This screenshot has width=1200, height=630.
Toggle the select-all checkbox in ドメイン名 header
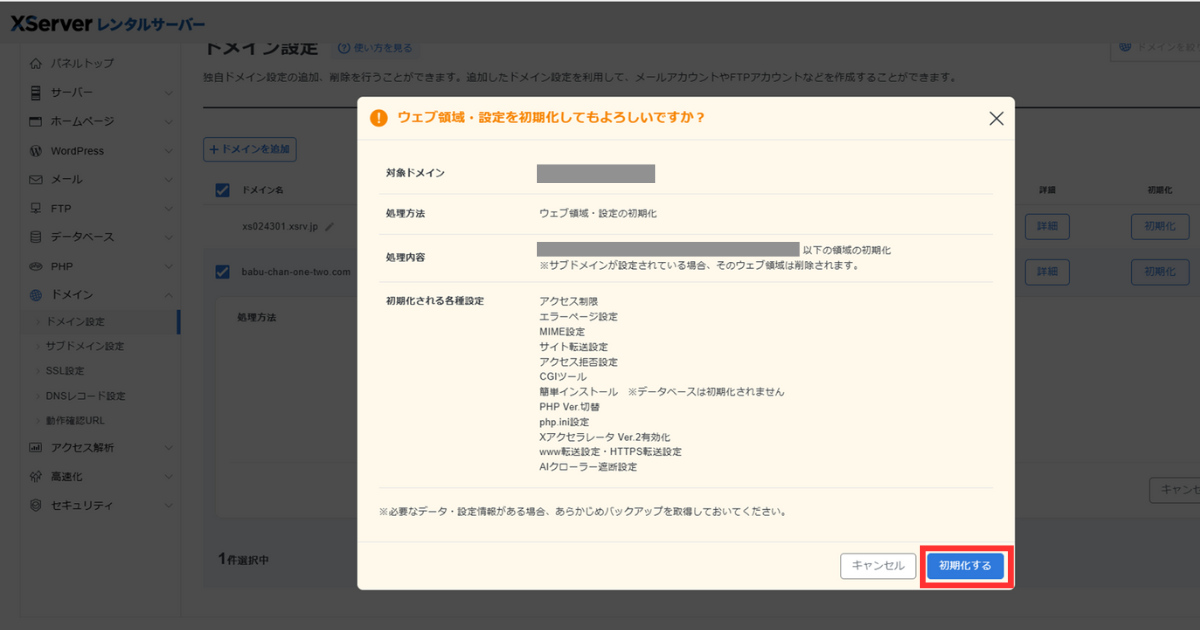pyautogui.click(x=222, y=190)
